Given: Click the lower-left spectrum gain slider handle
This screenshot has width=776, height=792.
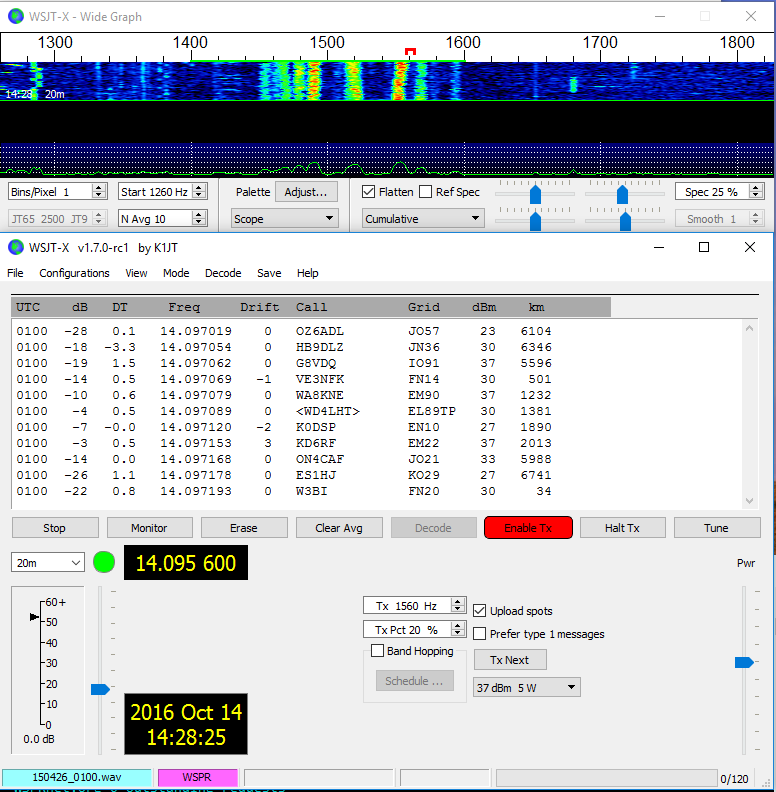Looking at the screenshot, I should pyautogui.click(x=536, y=221).
